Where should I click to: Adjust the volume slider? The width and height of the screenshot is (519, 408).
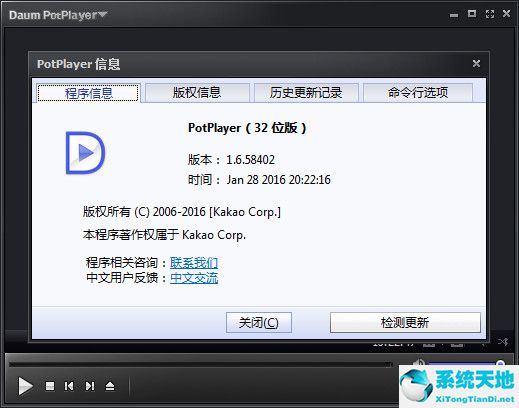[466, 363]
